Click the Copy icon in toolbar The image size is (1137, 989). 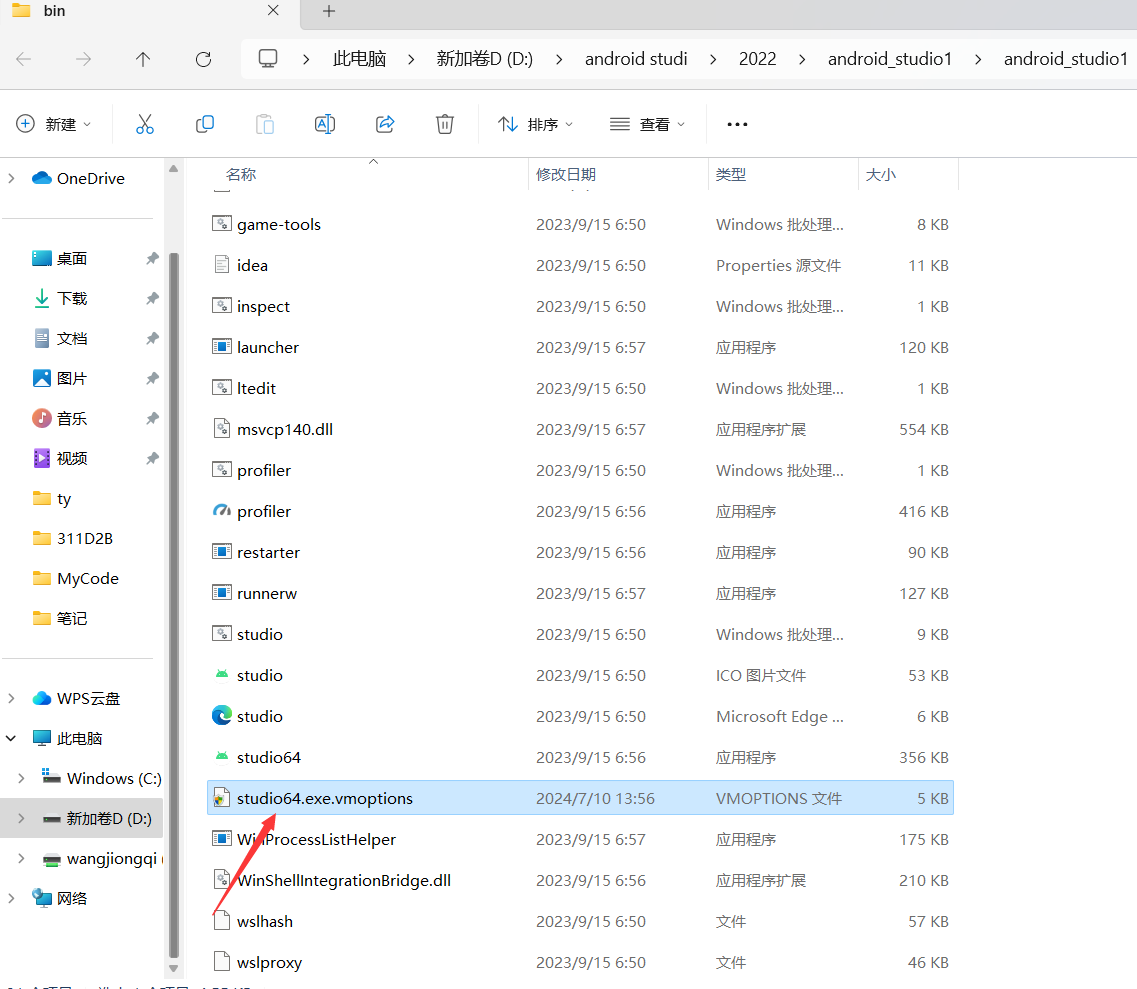pyautogui.click(x=205, y=124)
